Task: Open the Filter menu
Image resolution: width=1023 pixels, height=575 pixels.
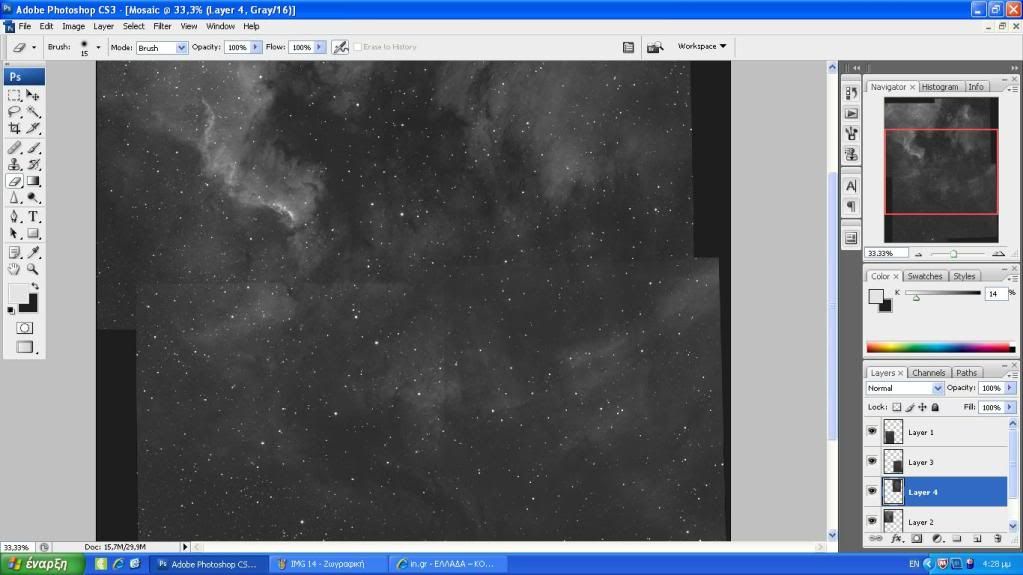Action: 162,26
